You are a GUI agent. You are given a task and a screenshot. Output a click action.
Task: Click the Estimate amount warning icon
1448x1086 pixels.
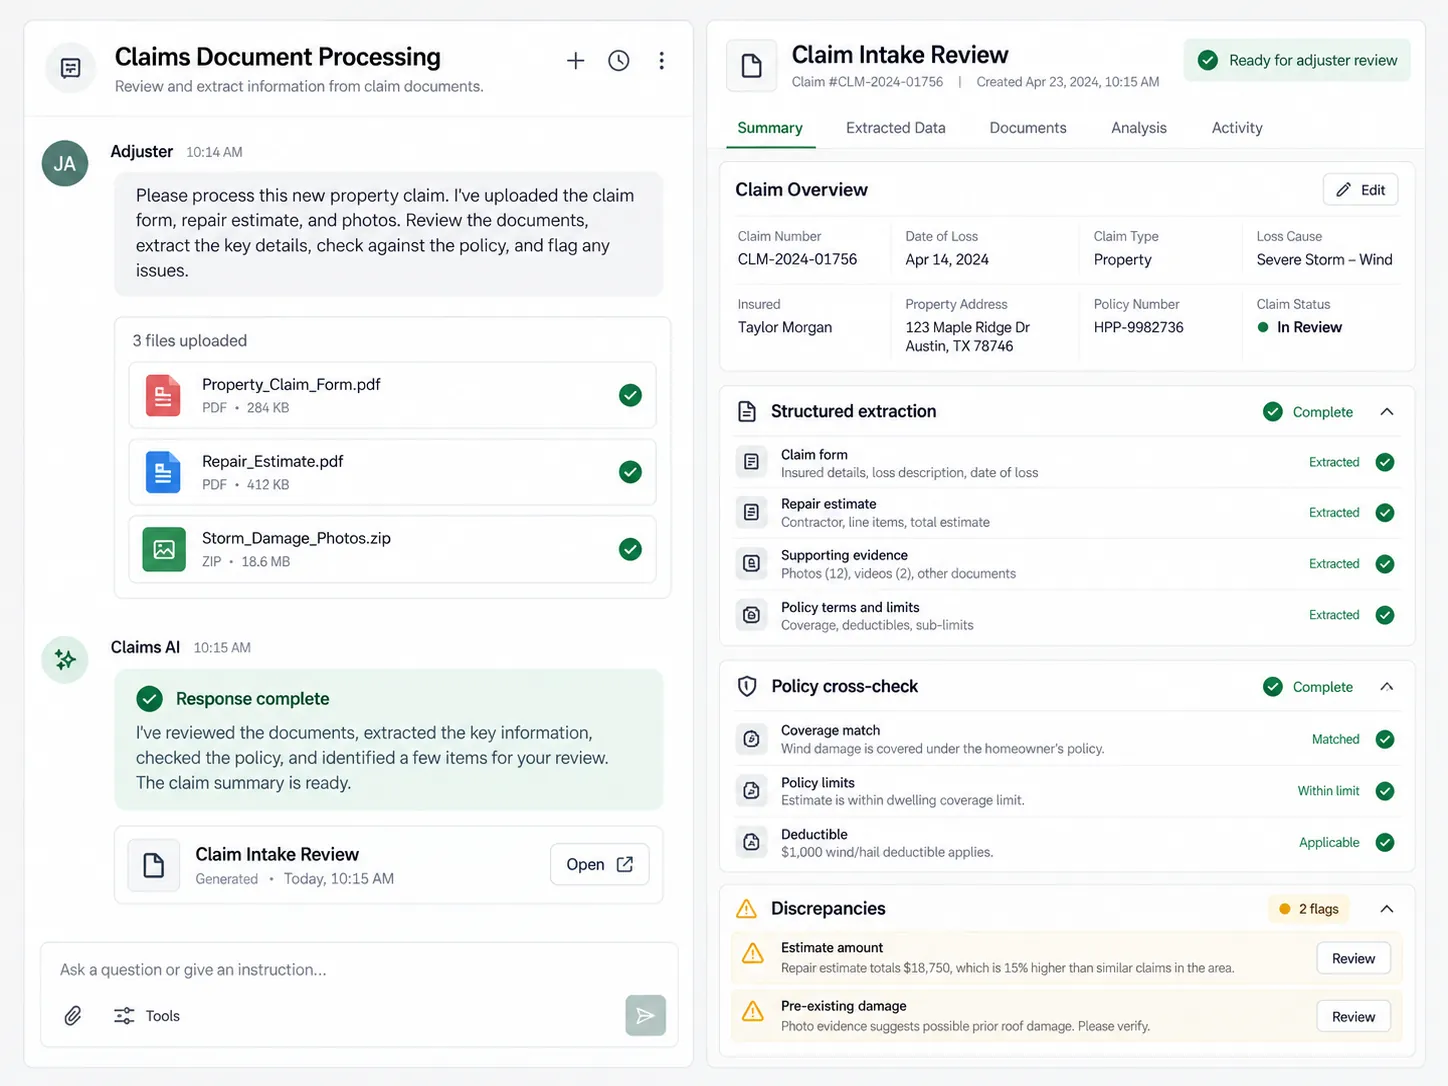coord(753,954)
